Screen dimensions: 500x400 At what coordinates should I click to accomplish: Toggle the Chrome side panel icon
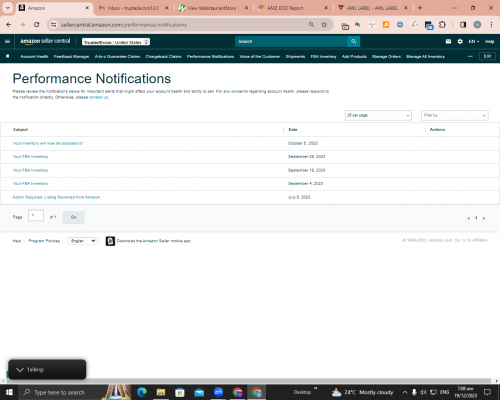pos(463,25)
